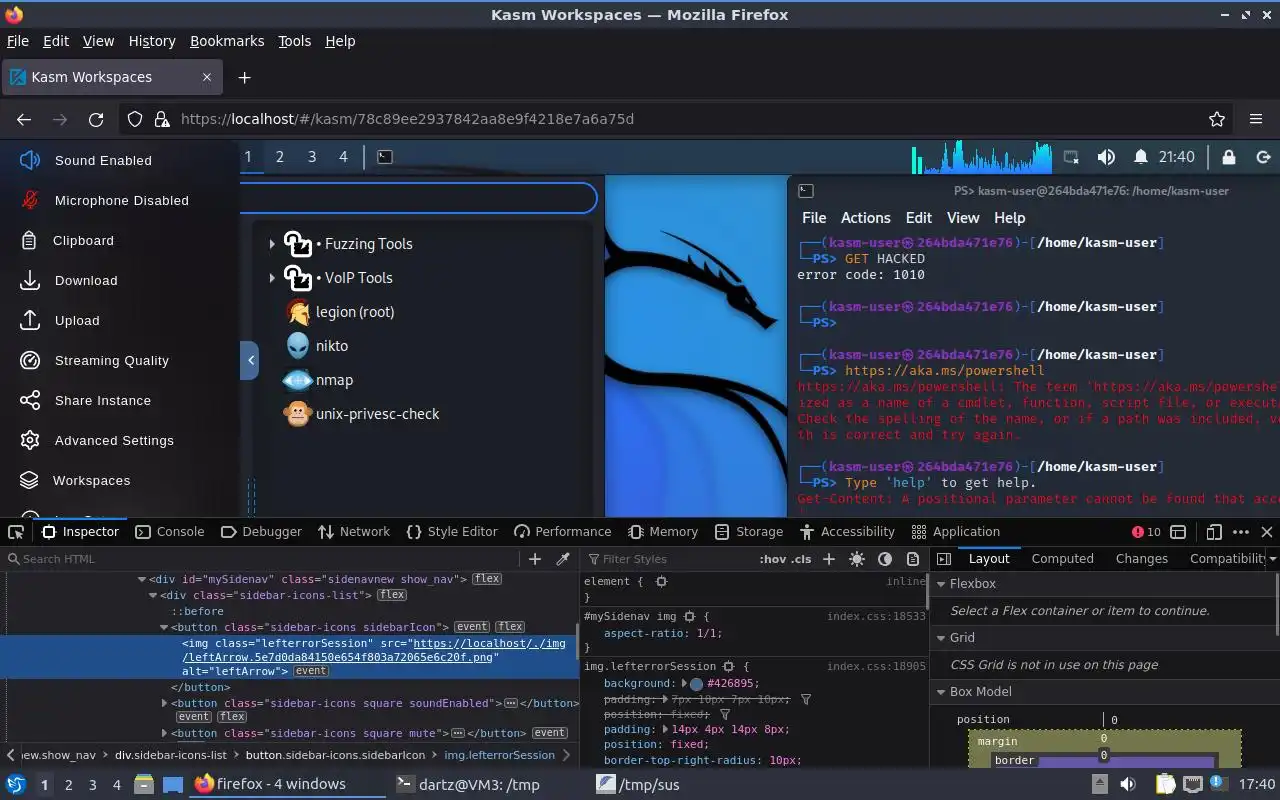The image size is (1280, 800).
Task: Click the remote logout icon
Action: pos(1263,157)
